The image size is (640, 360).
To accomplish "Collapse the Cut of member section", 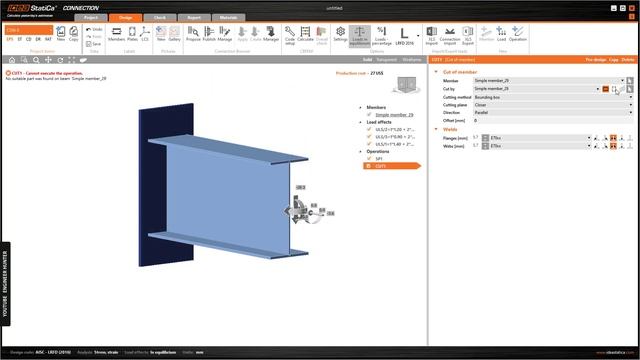I will [436, 72].
